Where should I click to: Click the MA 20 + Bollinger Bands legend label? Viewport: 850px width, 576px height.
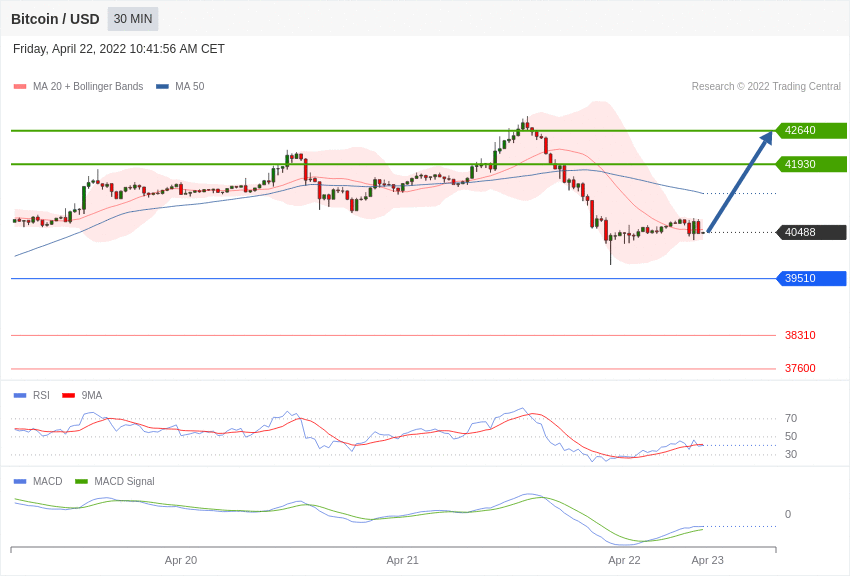pos(88,86)
